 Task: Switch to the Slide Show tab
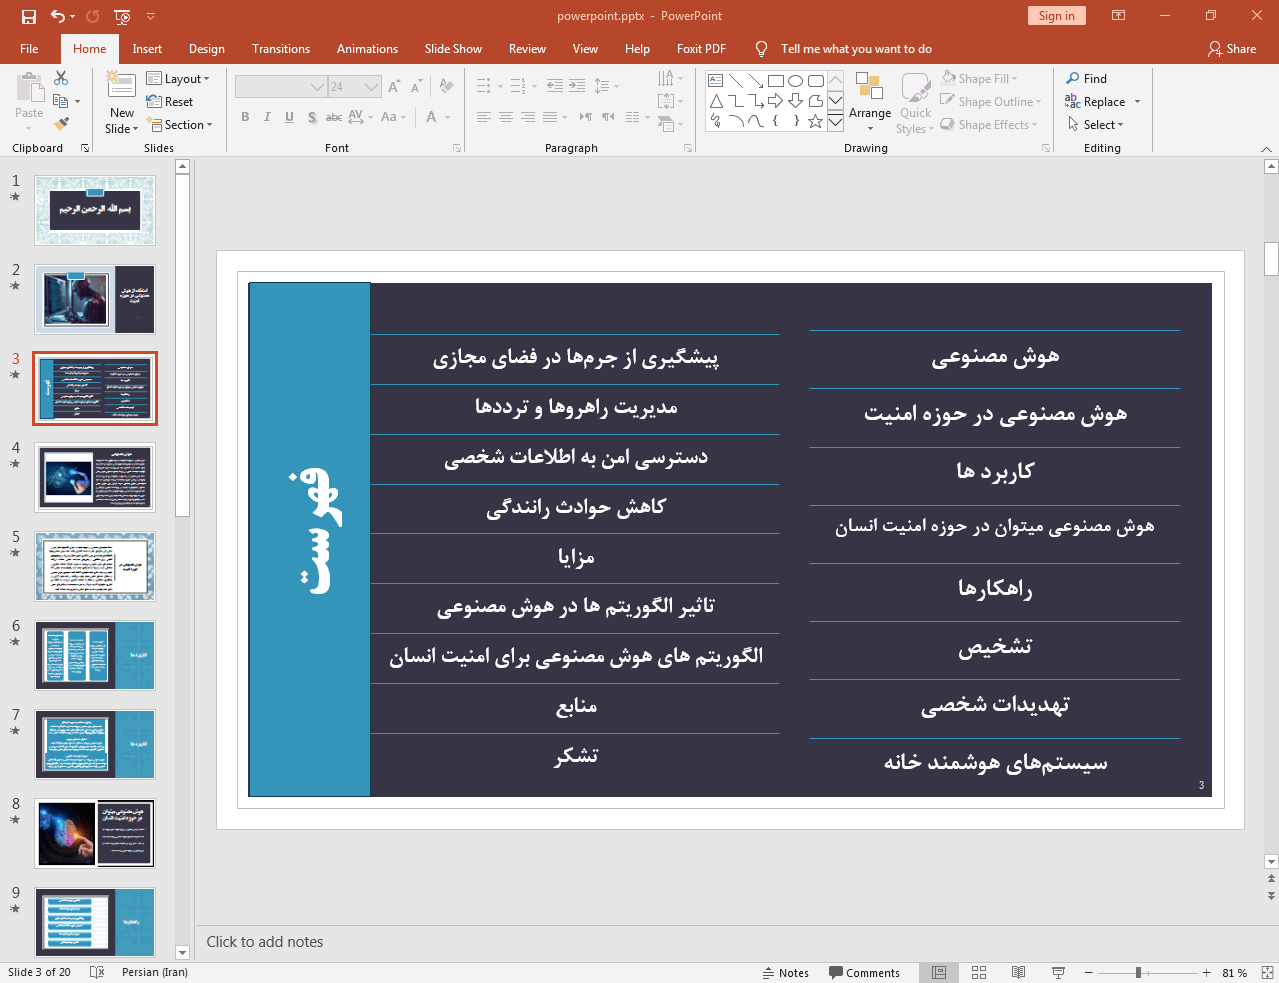coord(453,49)
